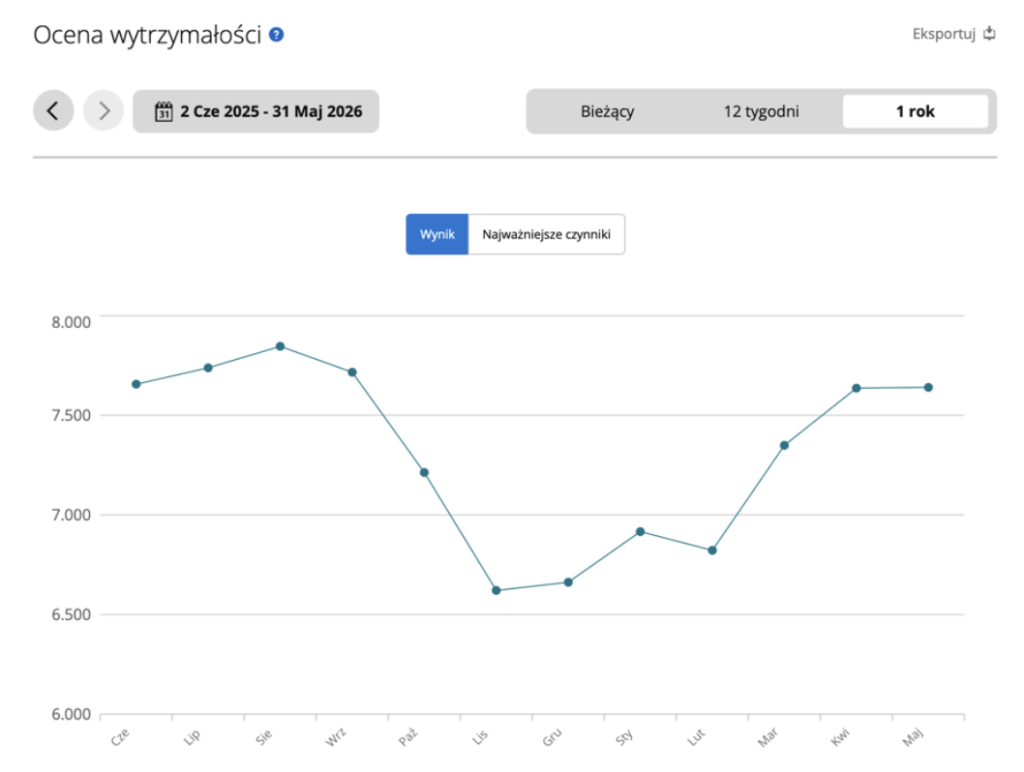Click the 7.500 y-axis label
This screenshot has height=772, width=1024.
tap(71, 415)
